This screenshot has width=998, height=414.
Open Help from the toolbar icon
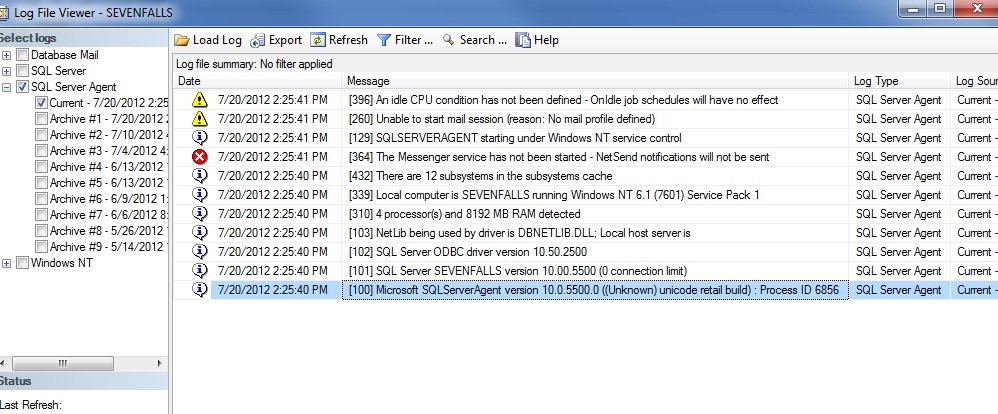click(523, 40)
